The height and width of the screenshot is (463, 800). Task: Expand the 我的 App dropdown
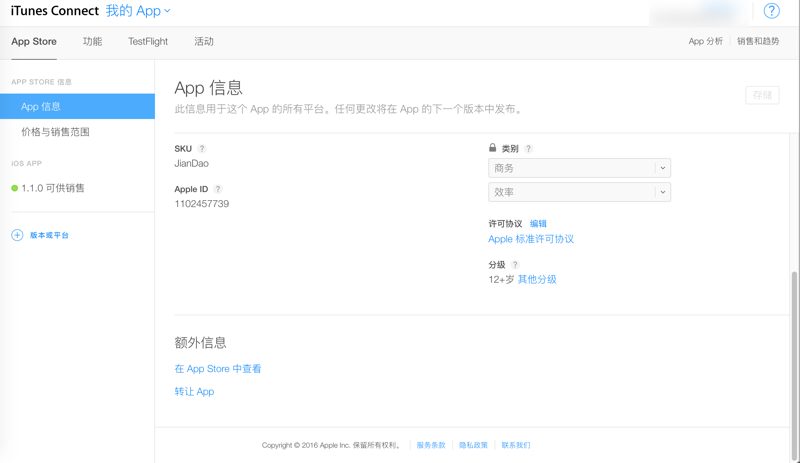coord(138,11)
